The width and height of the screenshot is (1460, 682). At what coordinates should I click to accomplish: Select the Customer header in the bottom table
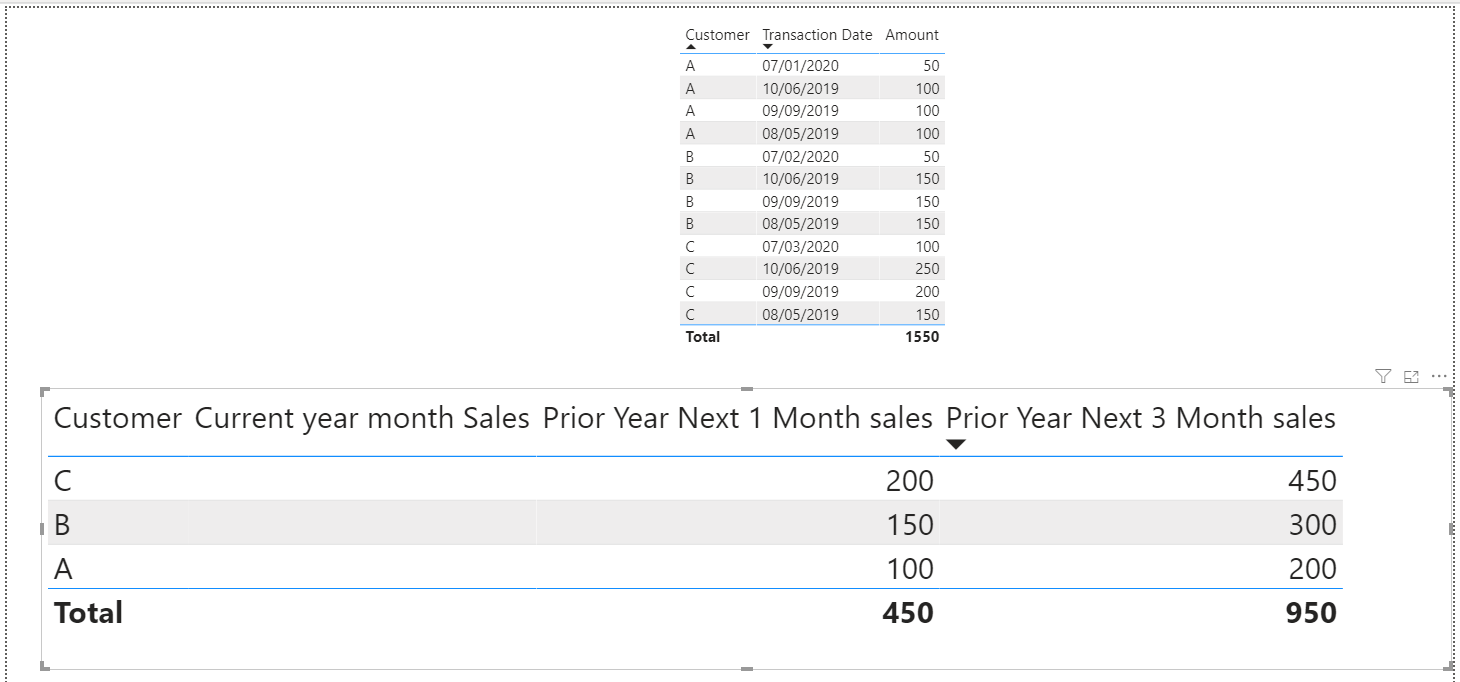coord(118,418)
